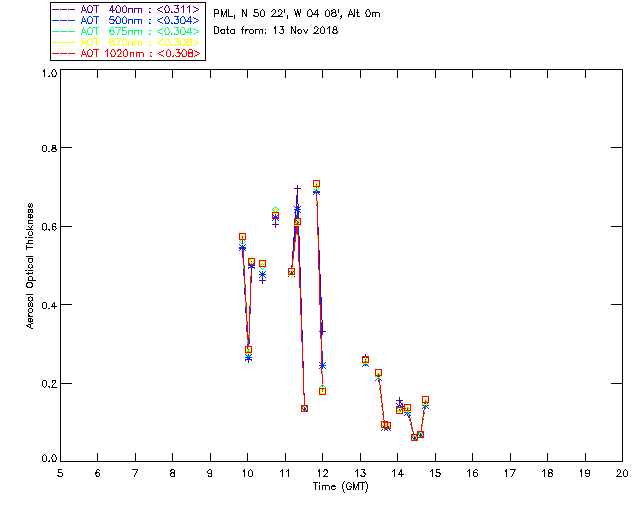Click the 1.0 y-axis tick label
Screen dimensions: 640x512
click(49, 73)
